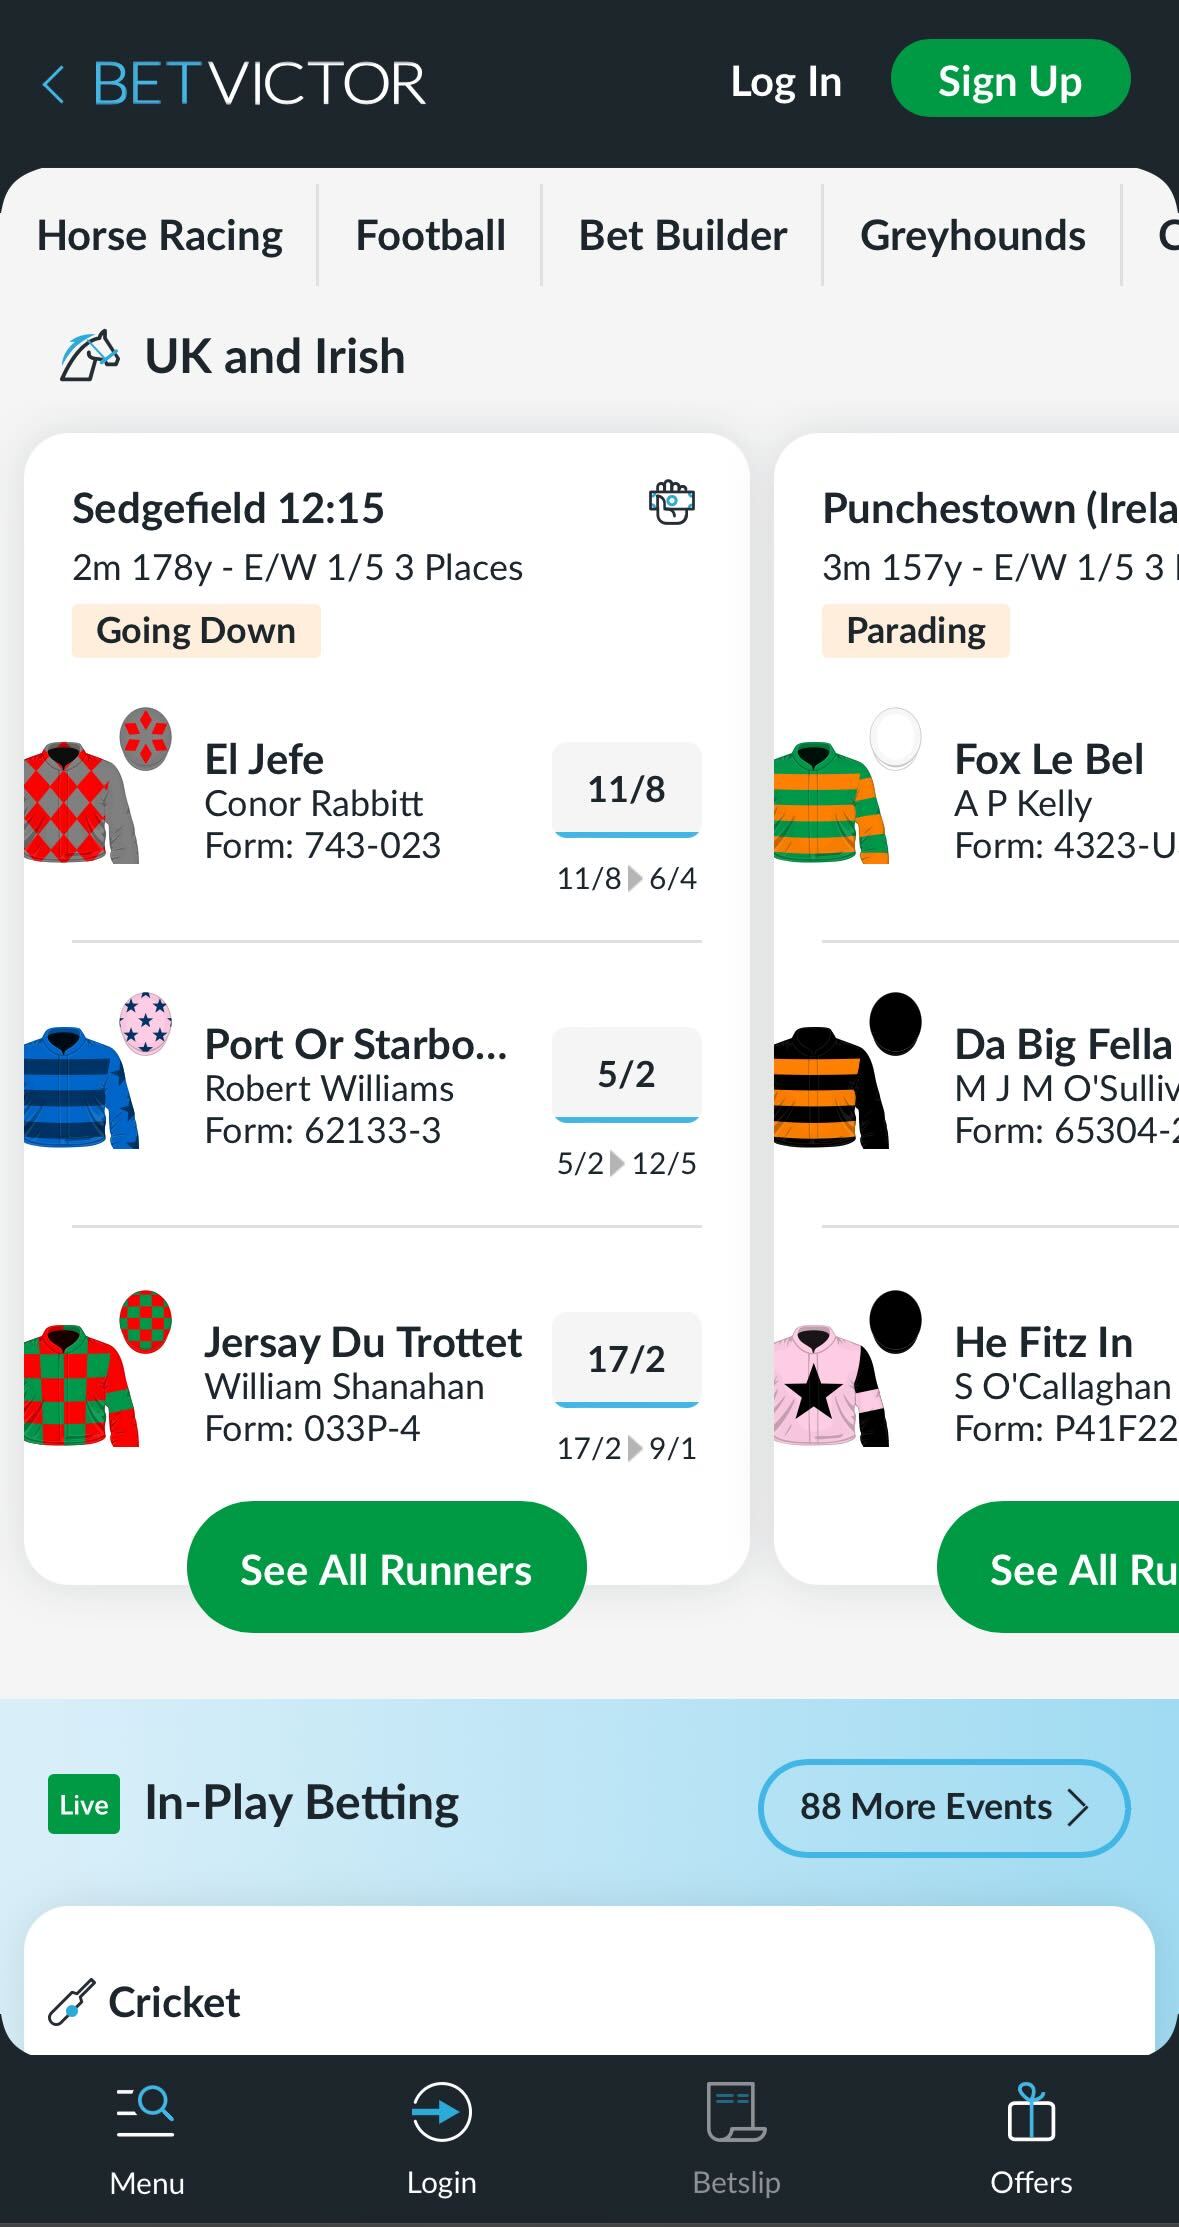Switch to the Football tab
The image size is (1179, 2227).
tap(429, 236)
